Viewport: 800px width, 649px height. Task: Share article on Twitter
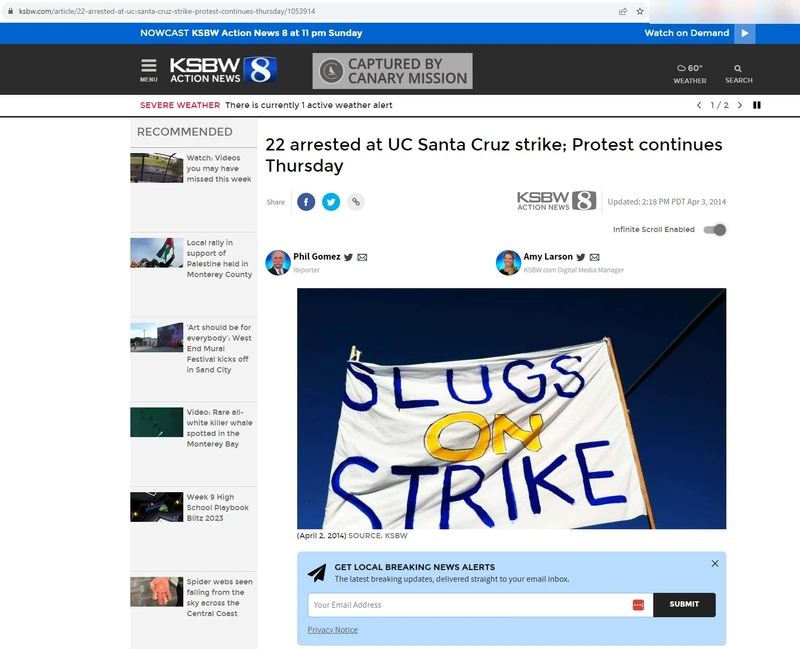pos(331,202)
